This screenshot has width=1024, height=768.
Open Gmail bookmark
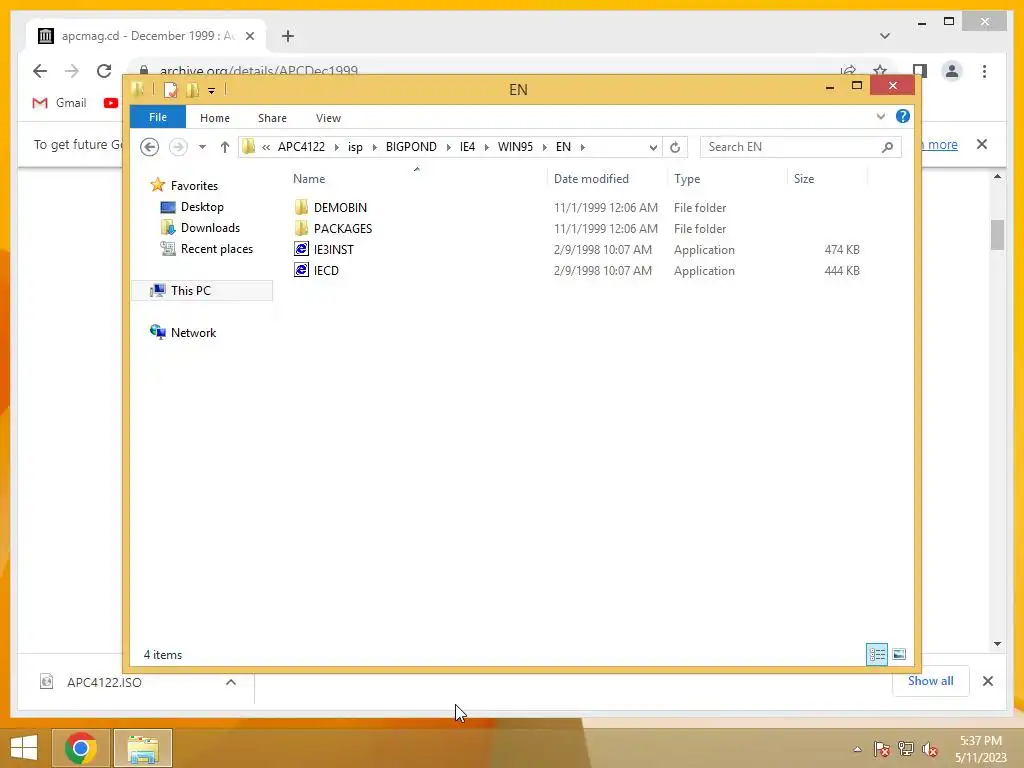(59, 103)
